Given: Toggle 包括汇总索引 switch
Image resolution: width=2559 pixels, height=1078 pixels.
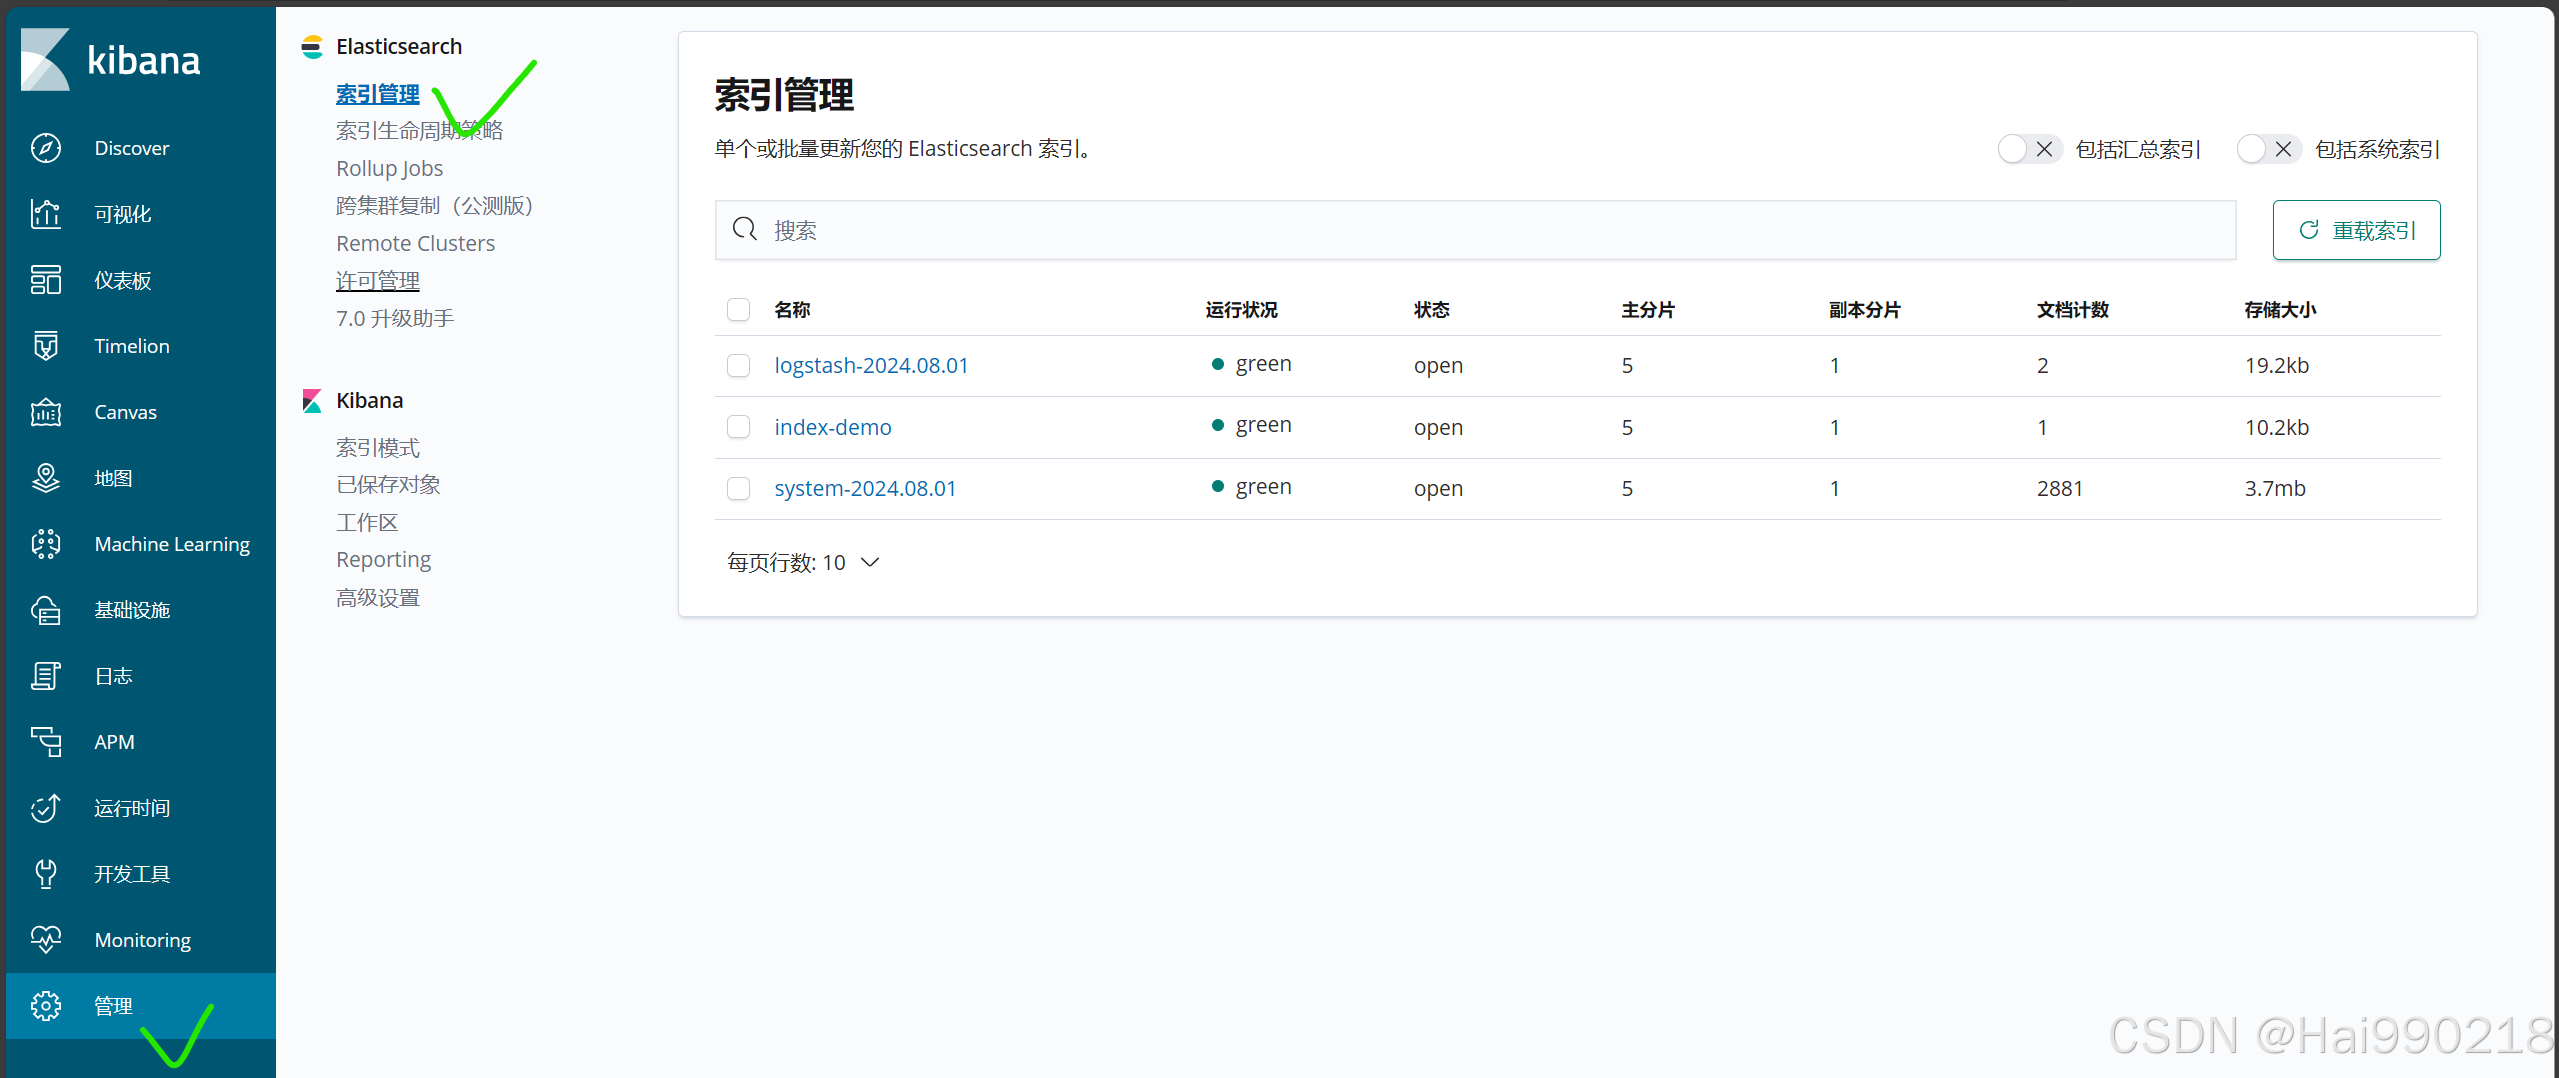Looking at the screenshot, I should coord(2029,149).
